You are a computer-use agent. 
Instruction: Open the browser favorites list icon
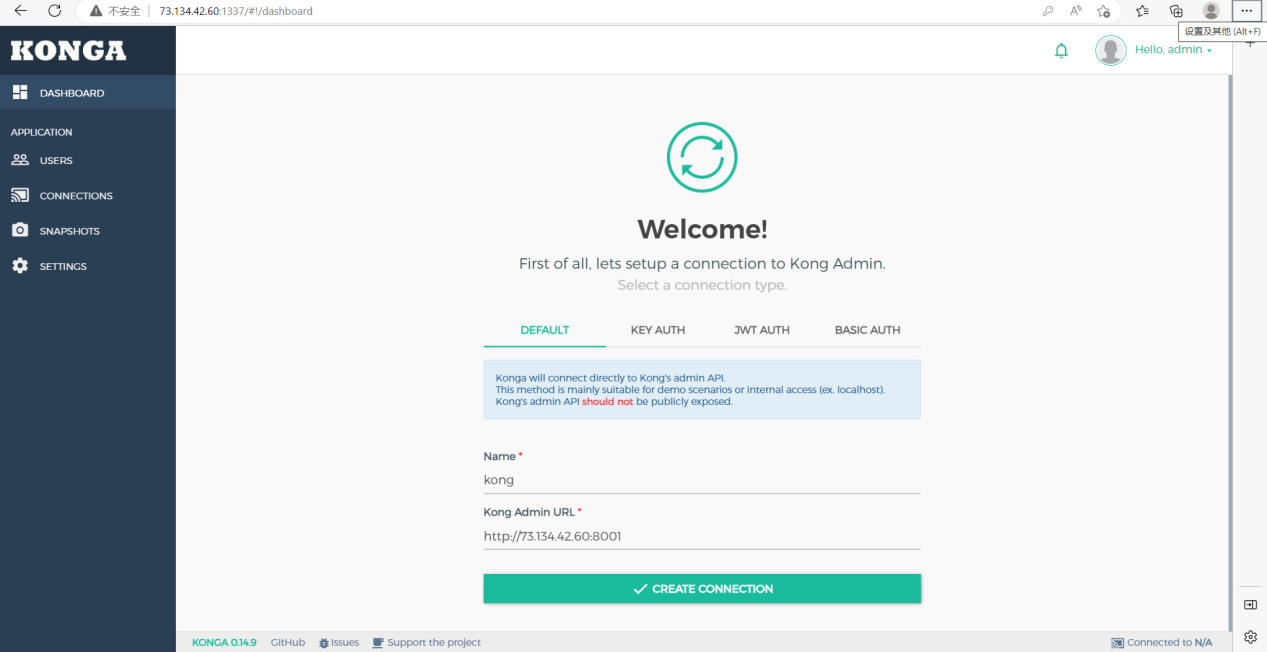click(1143, 11)
